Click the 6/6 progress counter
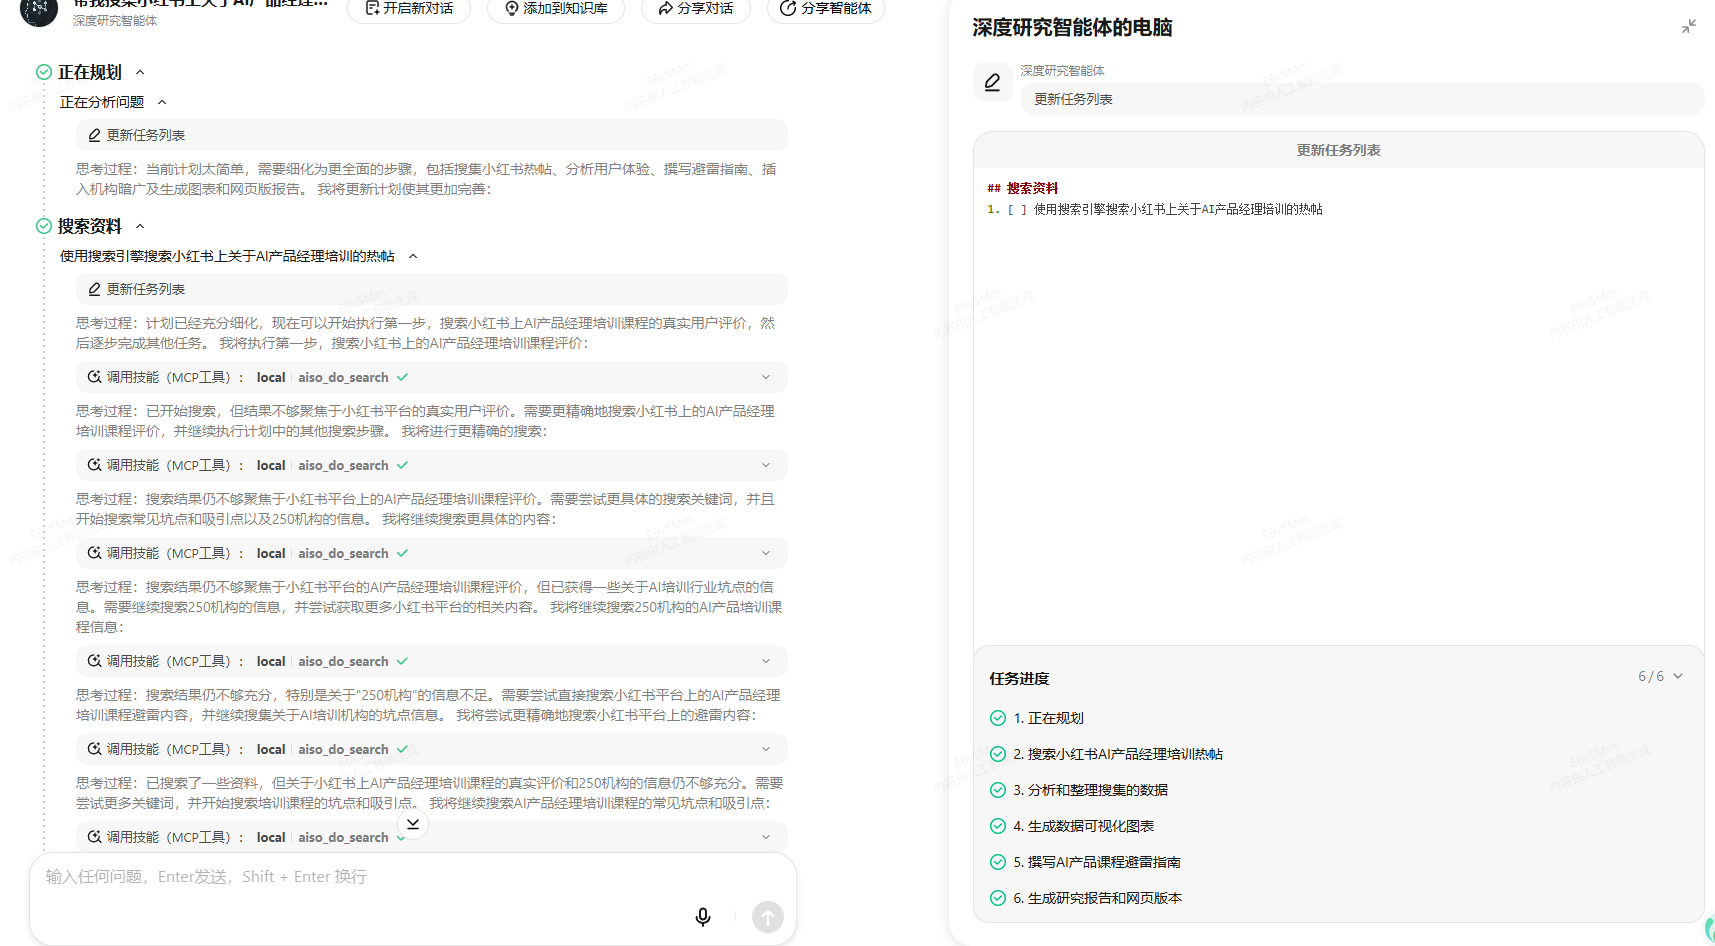 1651,676
